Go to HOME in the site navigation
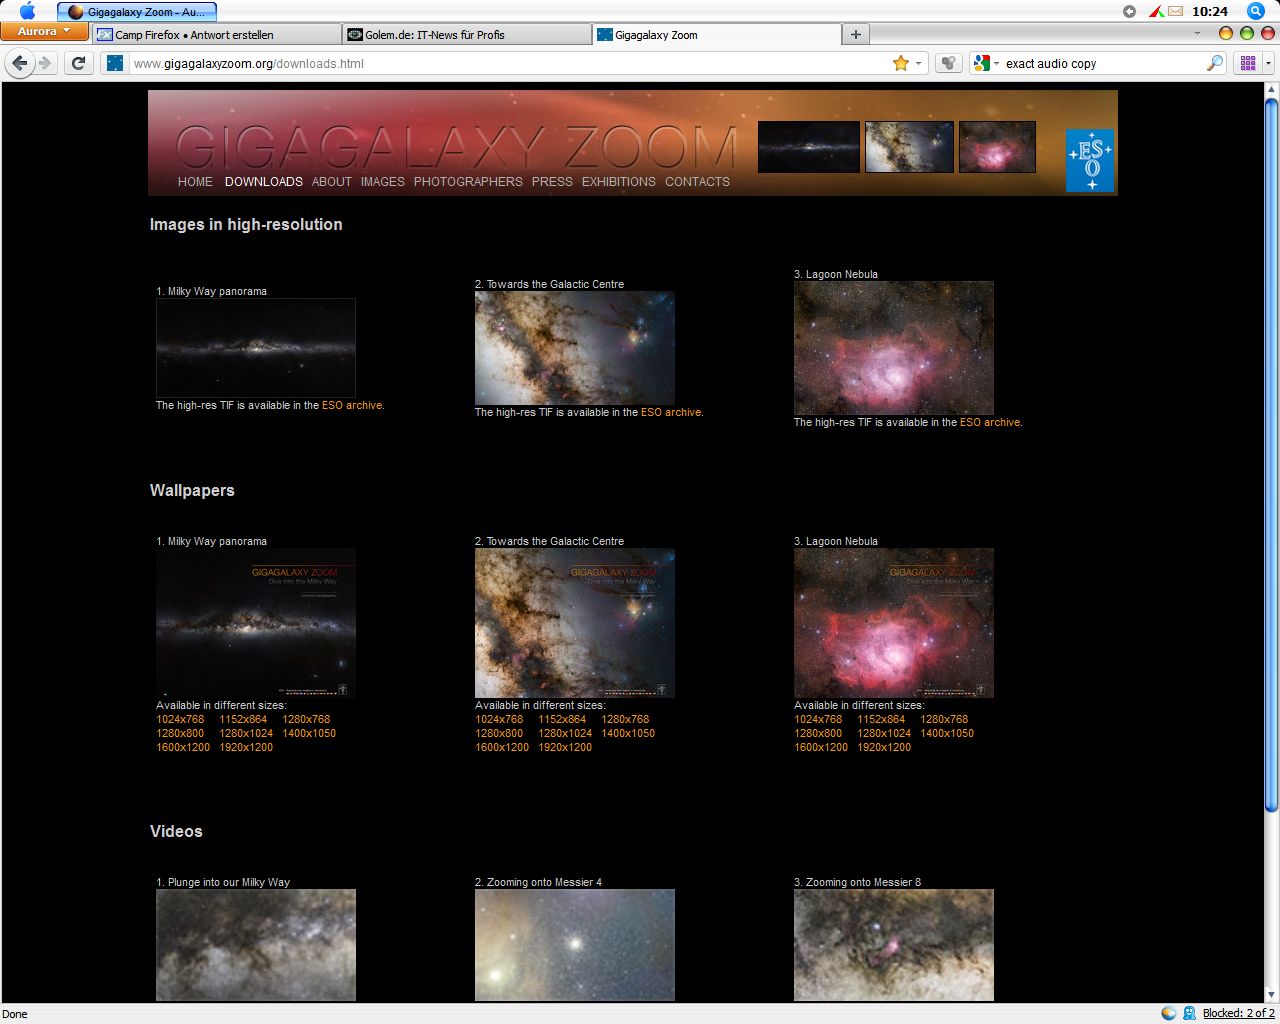The image size is (1280, 1024). (x=195, y=182)
